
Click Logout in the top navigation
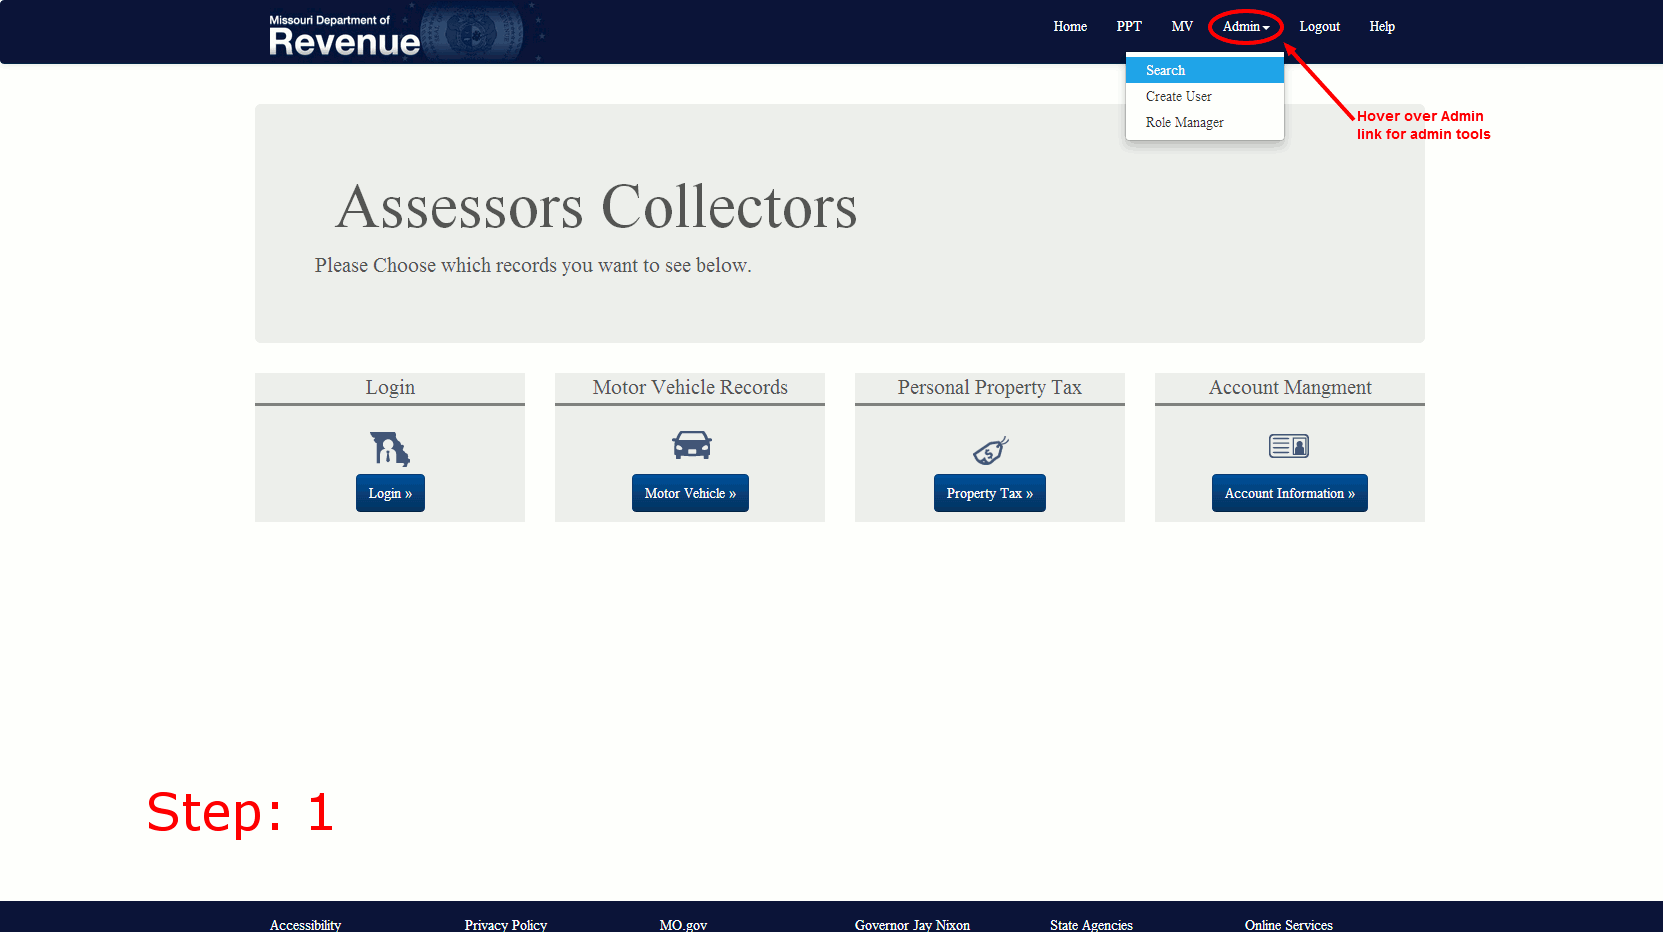click(1319, 27)
